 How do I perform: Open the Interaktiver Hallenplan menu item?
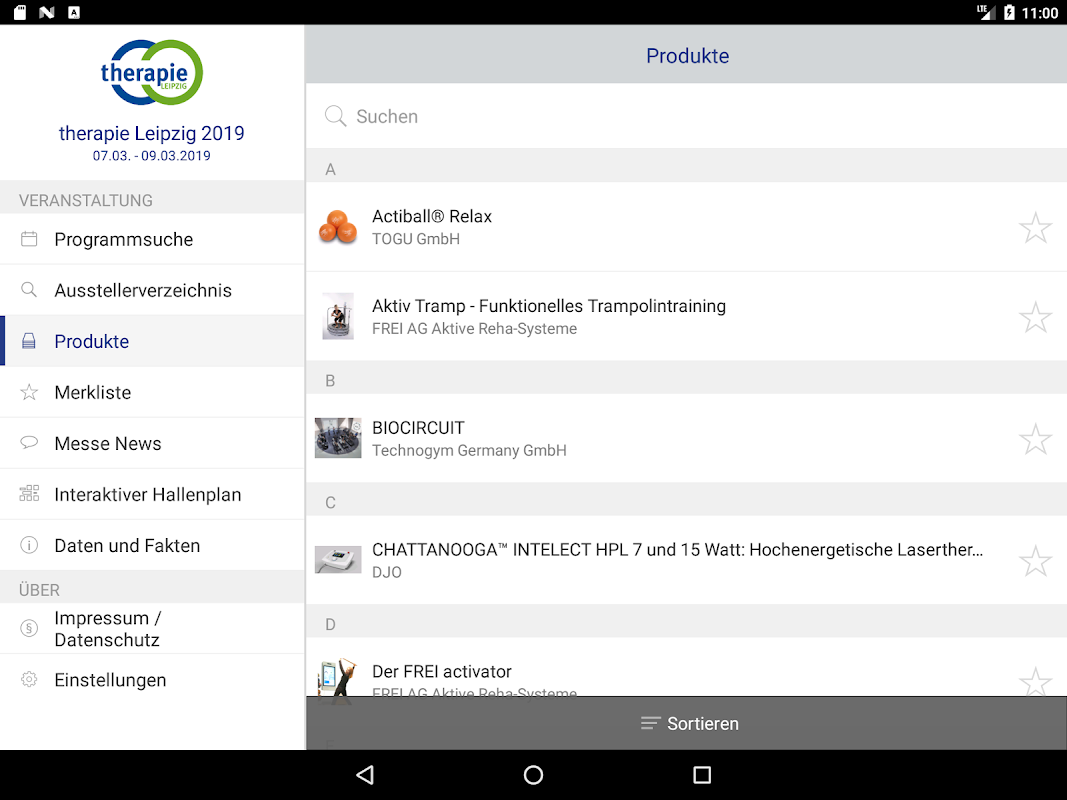[x=152, y=494]
